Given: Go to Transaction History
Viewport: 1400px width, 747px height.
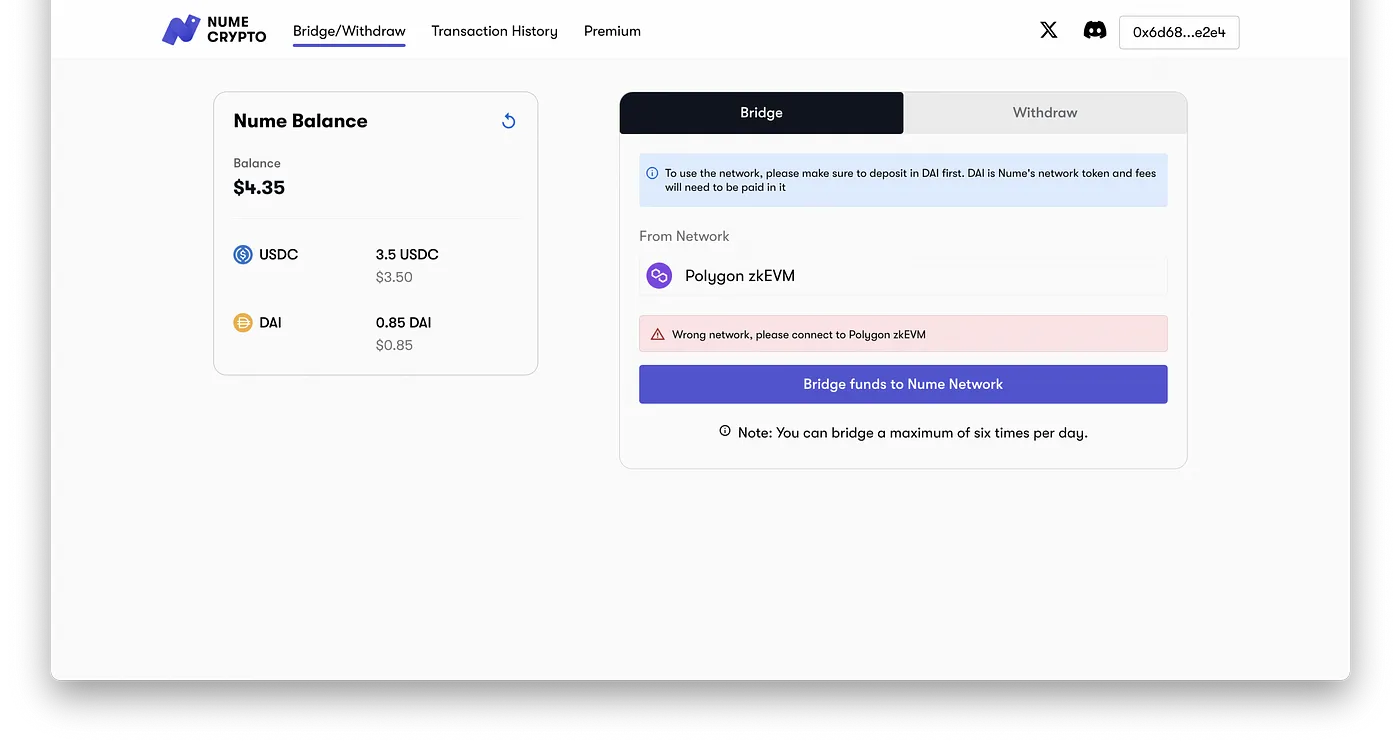Looking at the screenshot, I should [494, 31].
